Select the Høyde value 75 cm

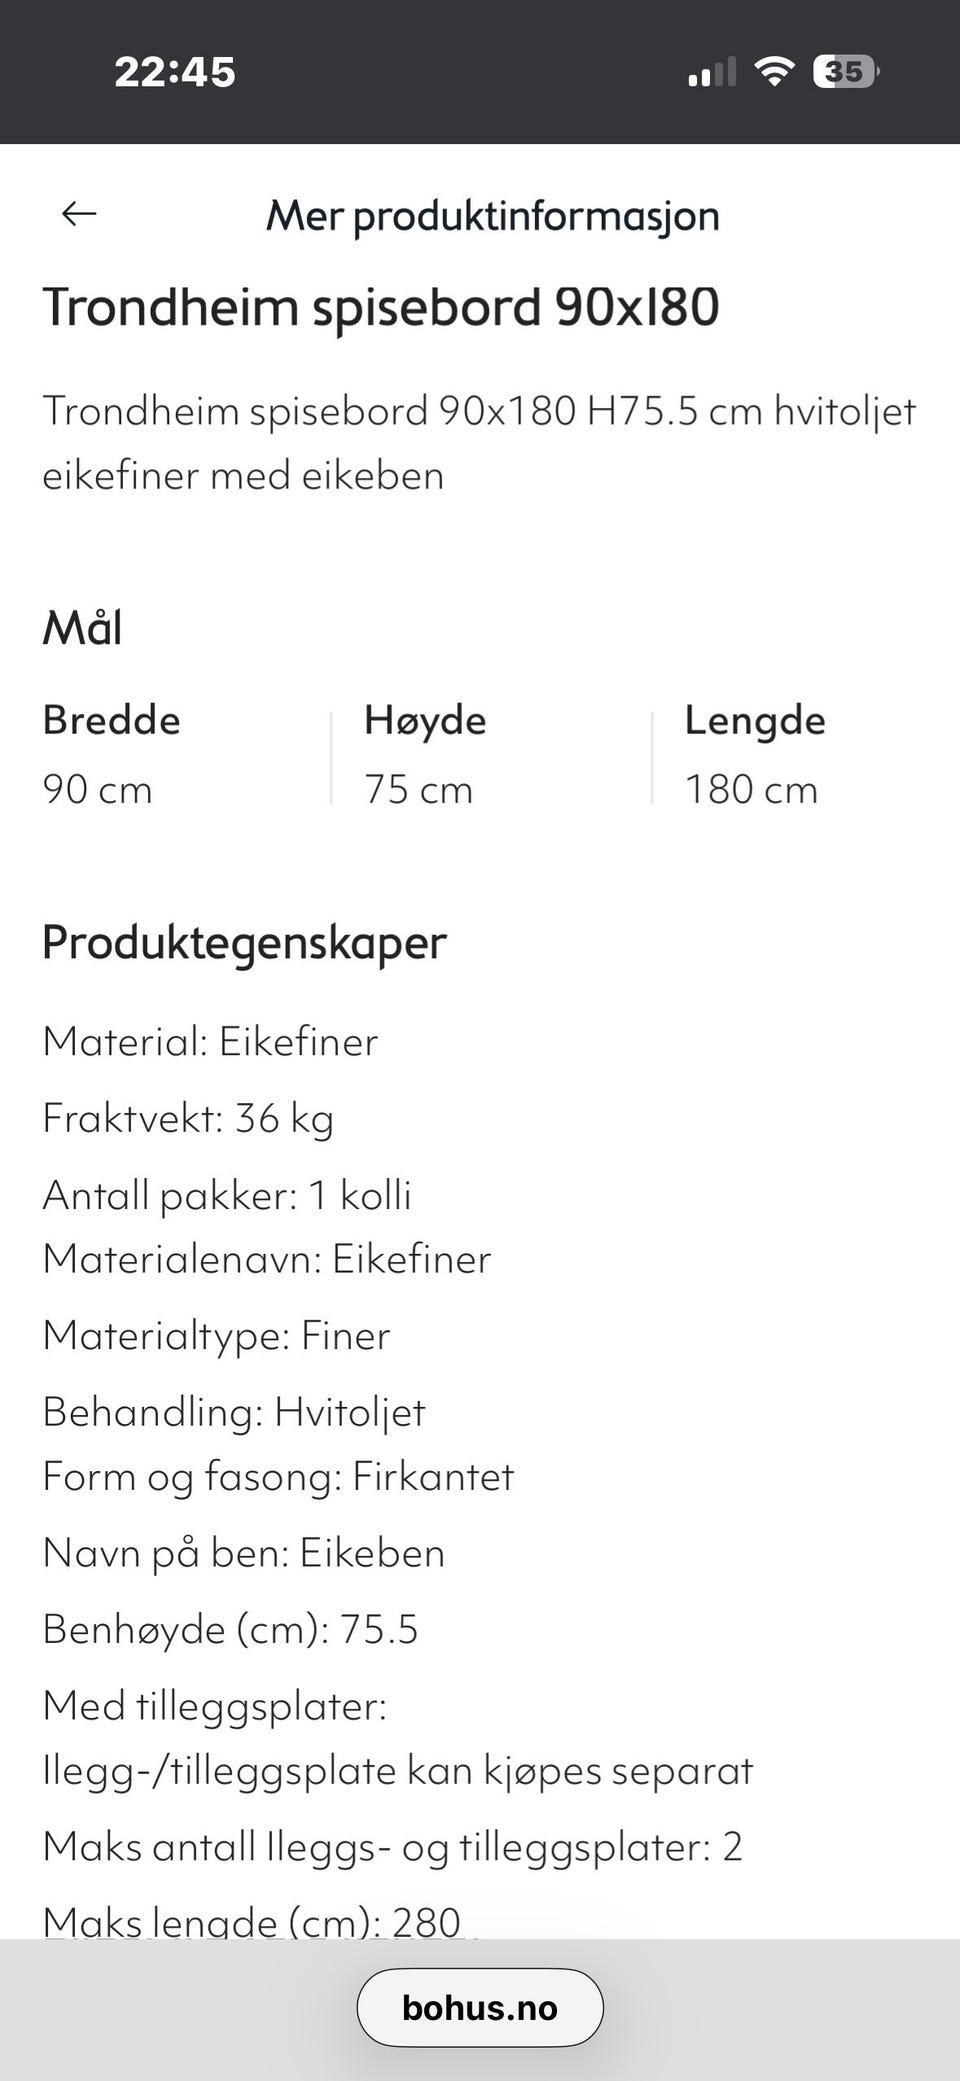417,789
